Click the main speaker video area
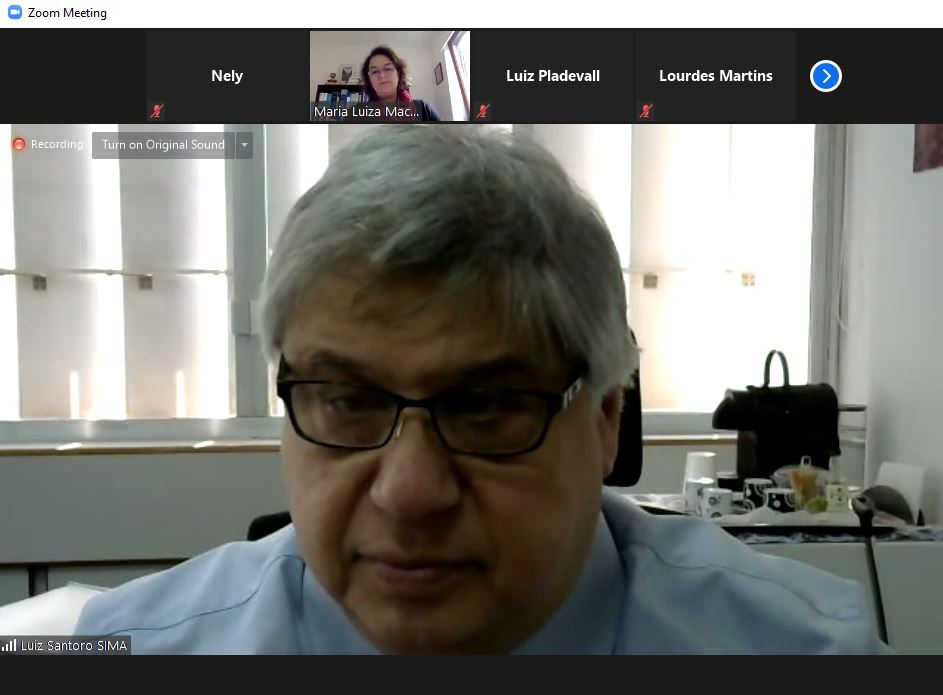This screenshot has height=695, width=943. click(x=470, y=400)
